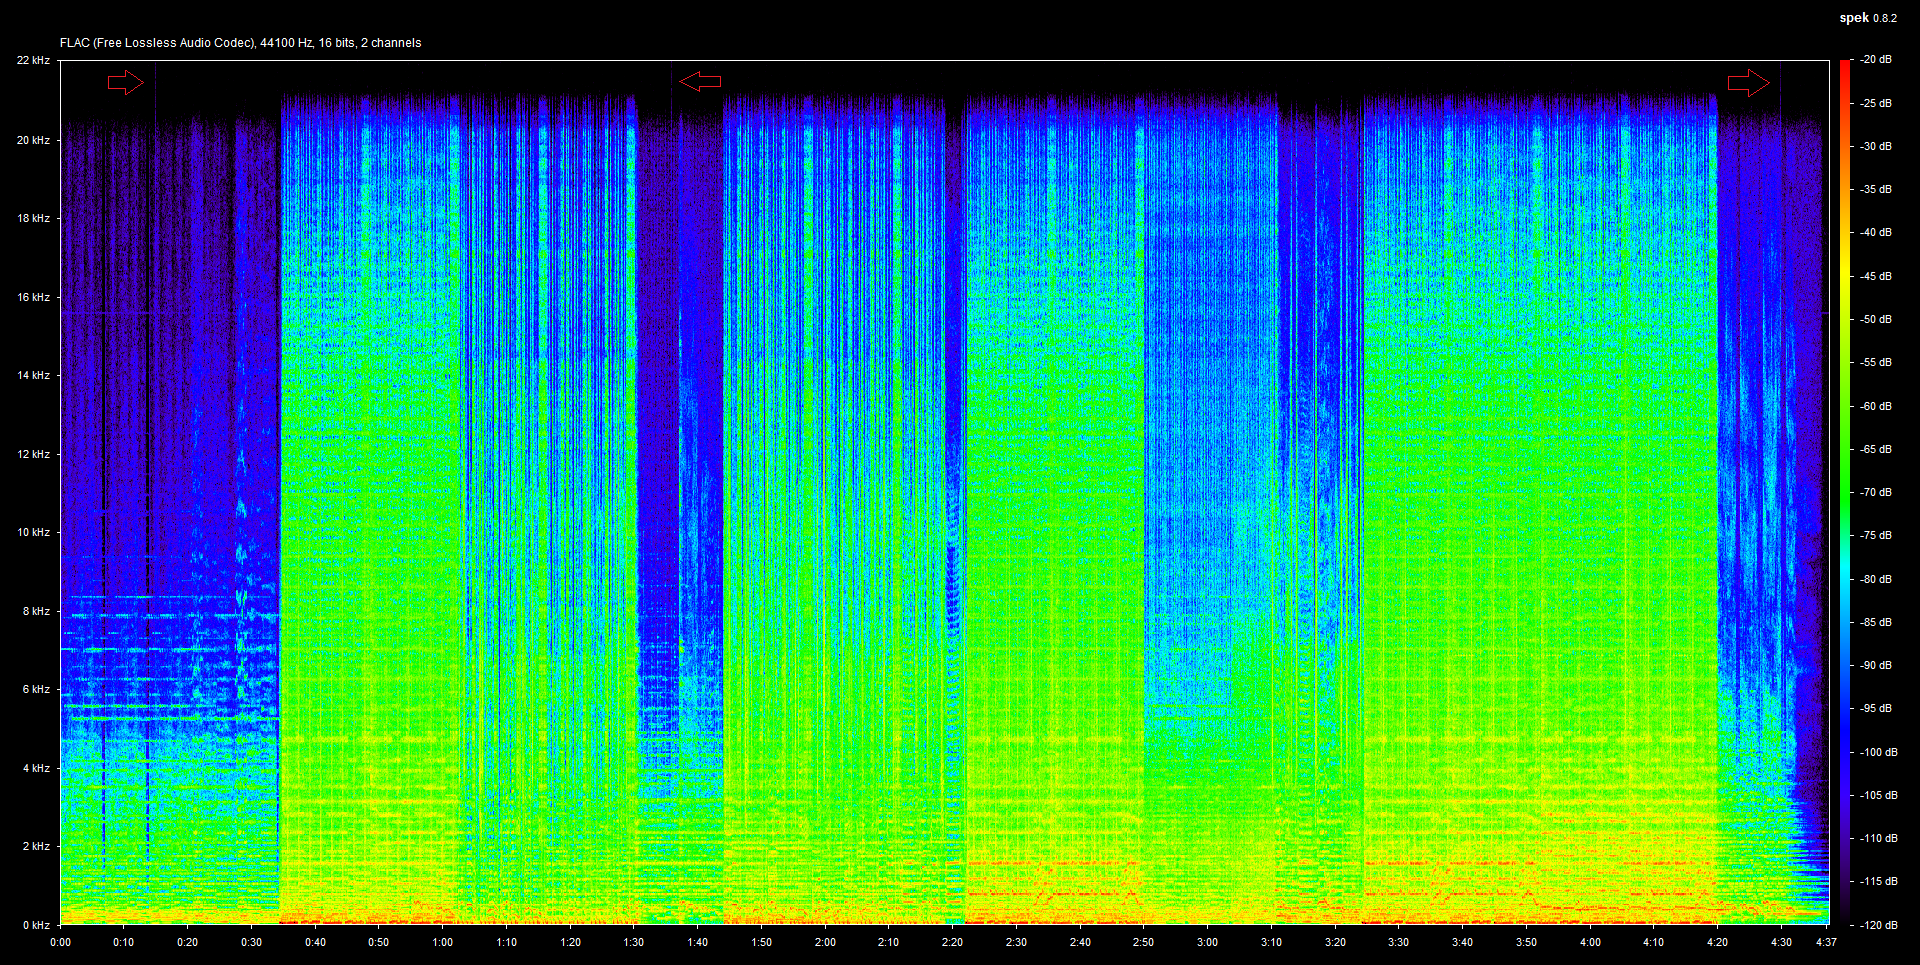This screenshot has width=1920, height=965.
Task: Click the '22 kHz' frequency axis label
Action: pos(33,60)
